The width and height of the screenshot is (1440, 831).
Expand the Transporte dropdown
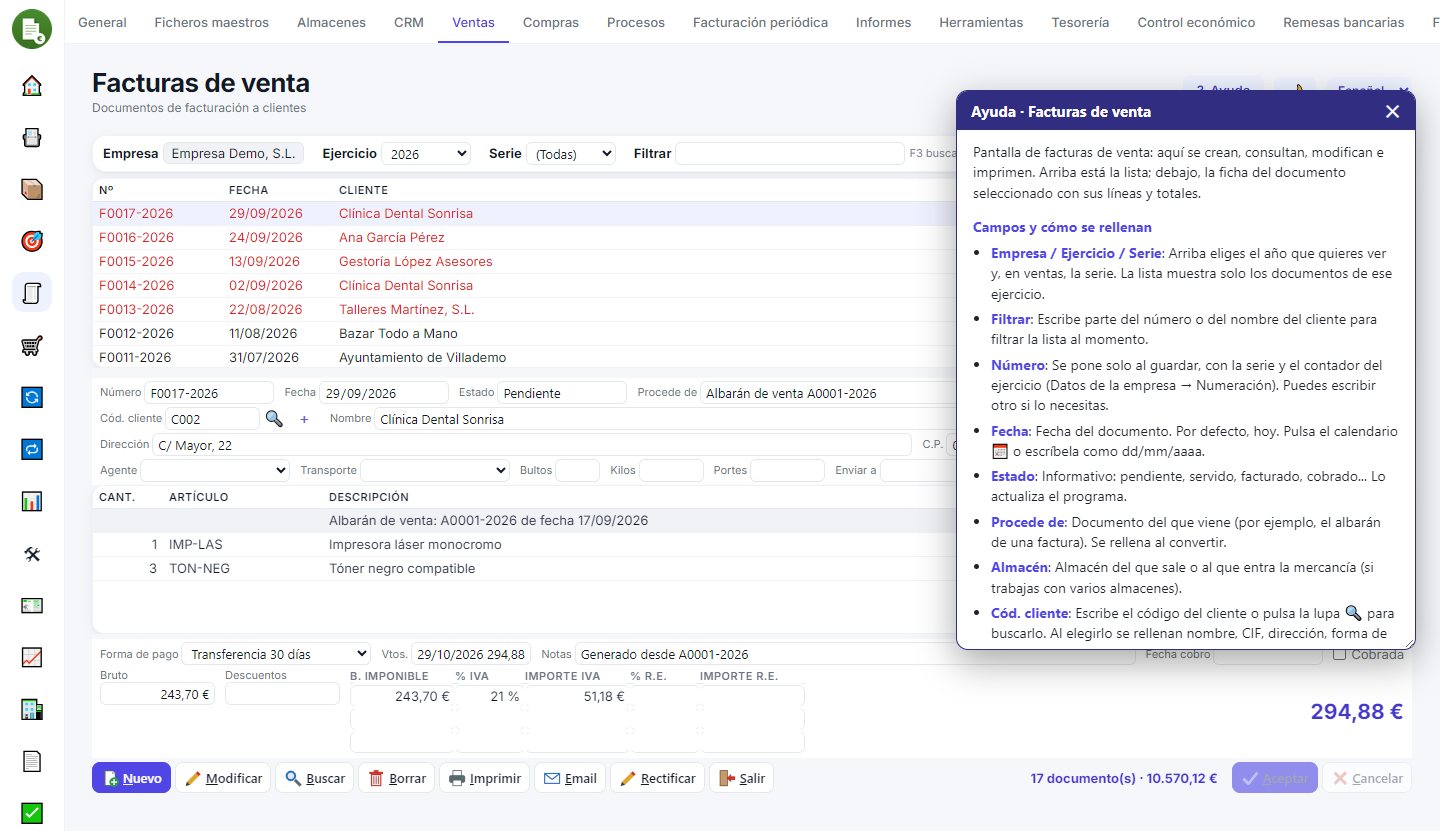click(435, 470)
